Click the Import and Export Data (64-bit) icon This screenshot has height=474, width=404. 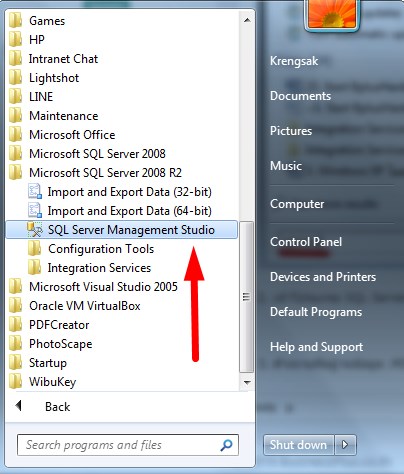point(35,211)
